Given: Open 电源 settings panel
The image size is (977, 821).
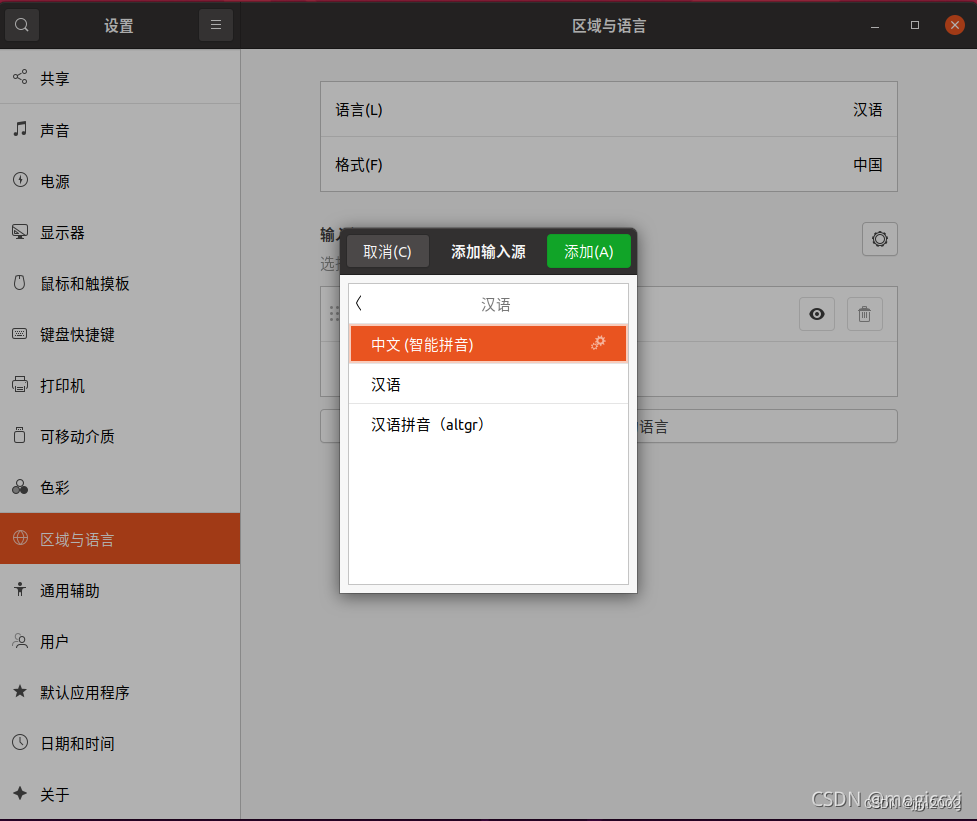Looking at the screenshot, I should (x=120, y=181).
